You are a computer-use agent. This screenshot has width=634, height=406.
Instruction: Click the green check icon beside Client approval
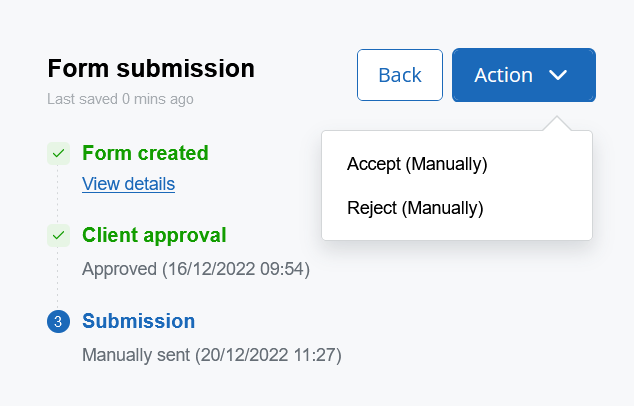58,236
